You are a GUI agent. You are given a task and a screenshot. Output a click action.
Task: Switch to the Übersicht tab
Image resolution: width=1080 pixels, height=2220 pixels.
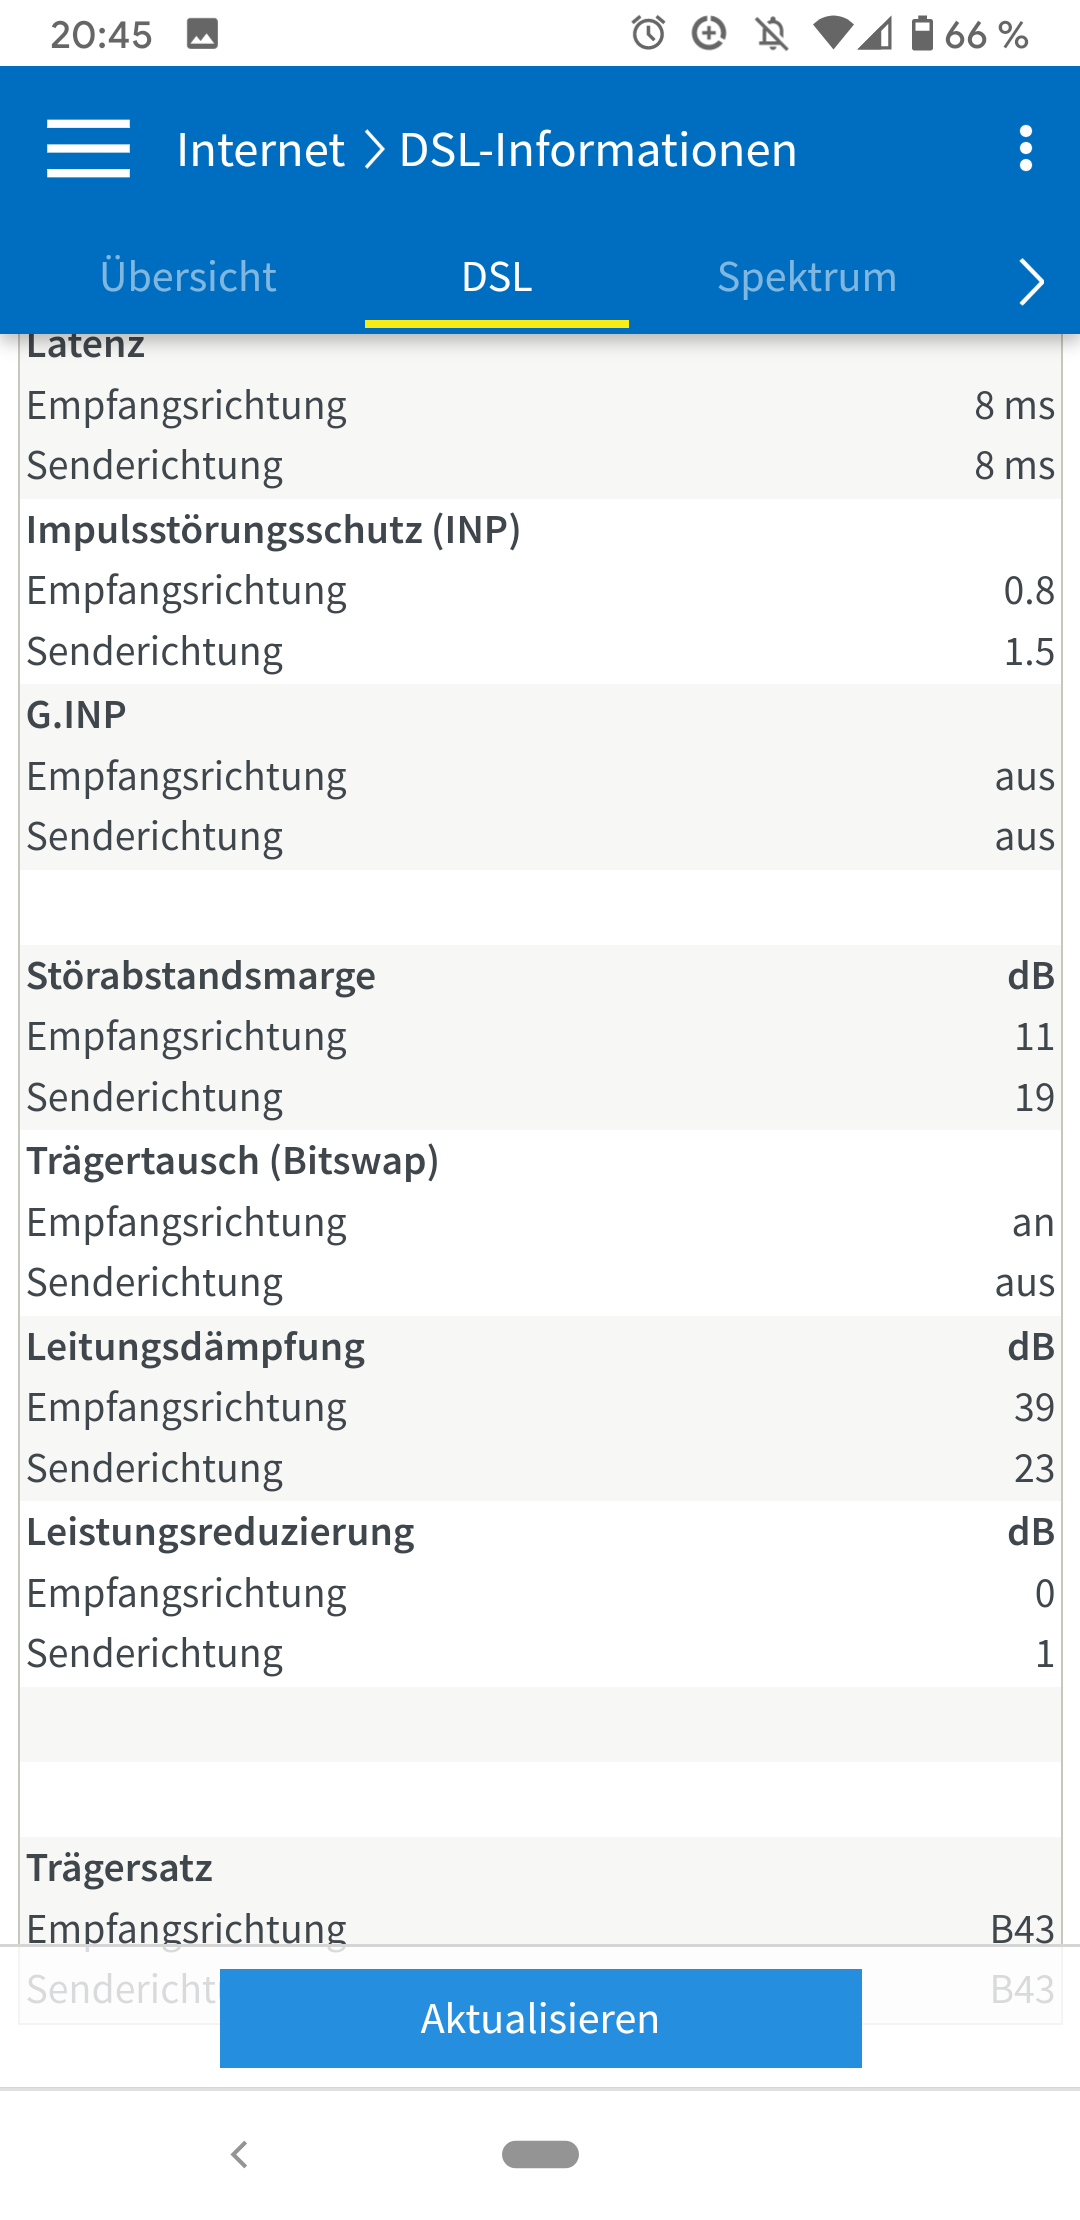188,277
